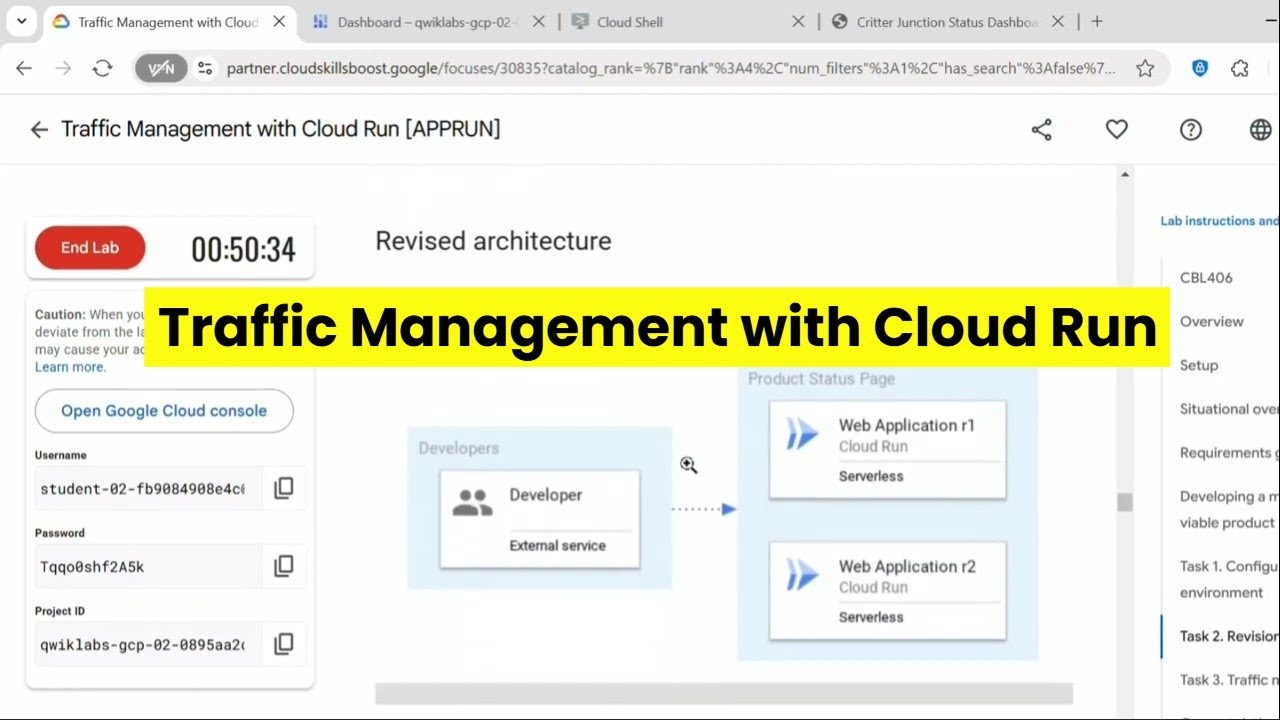Copy the Project ID value

click(x=284, y=644)
